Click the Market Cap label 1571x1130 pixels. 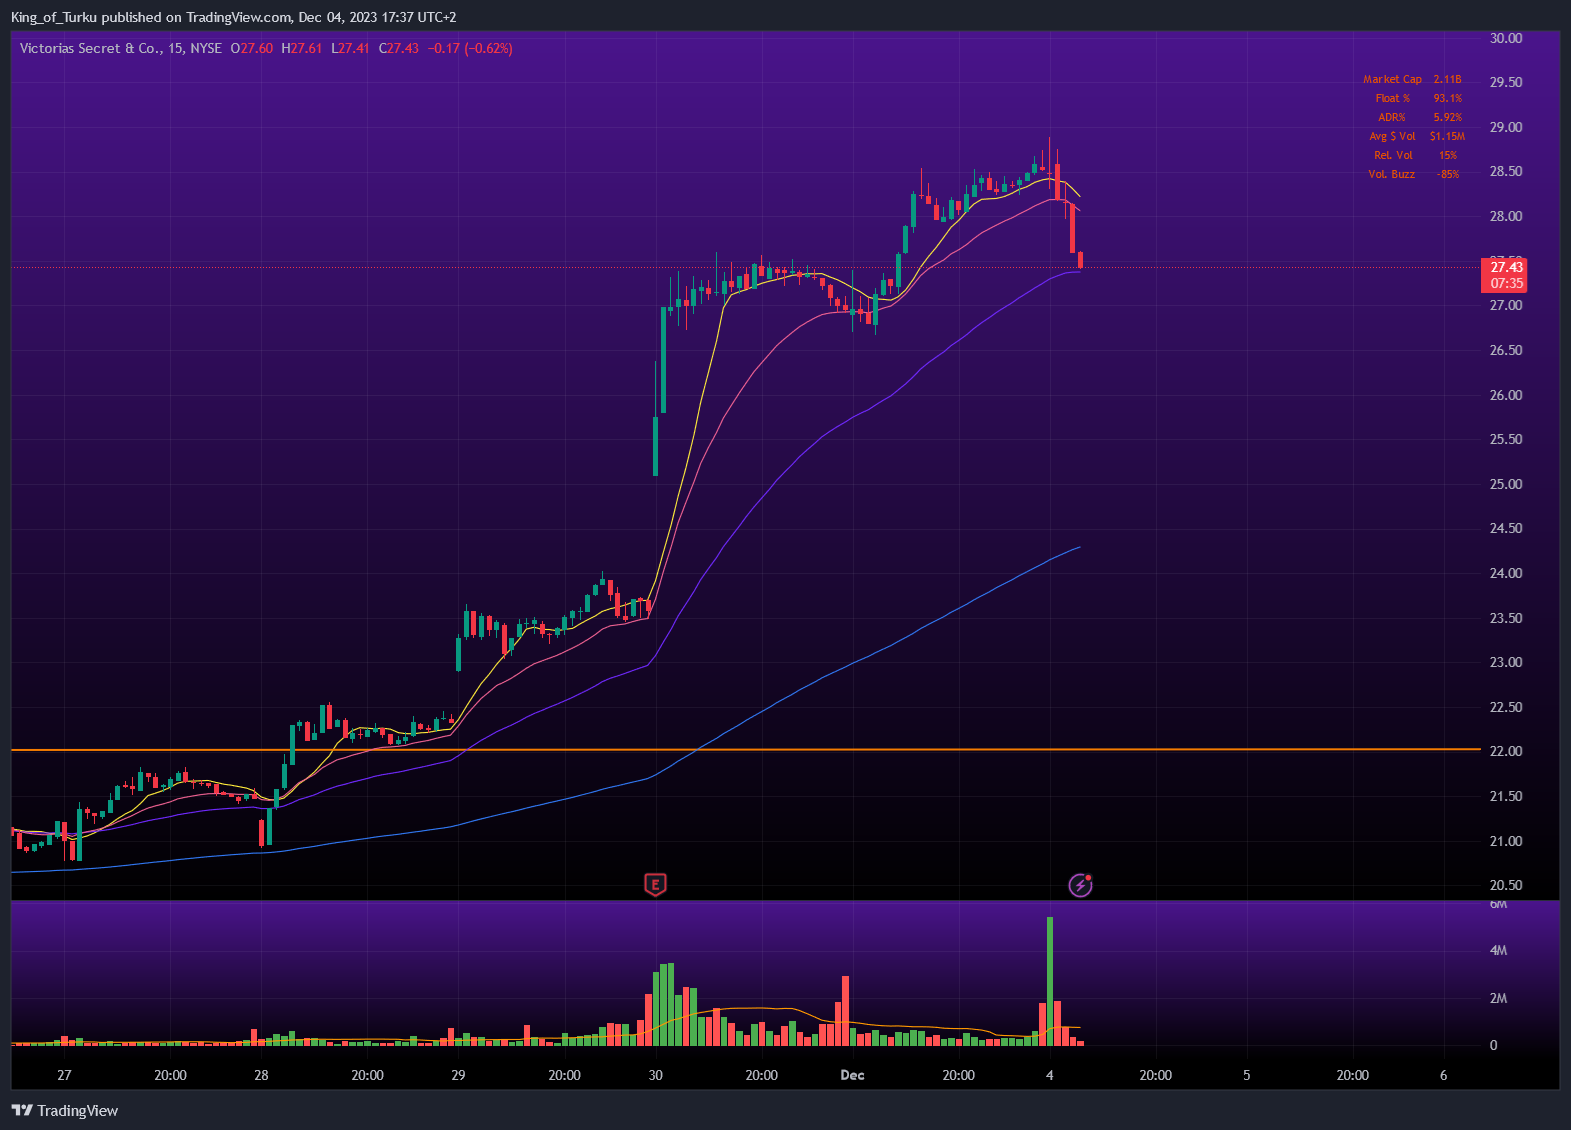tap(1392, 79)
